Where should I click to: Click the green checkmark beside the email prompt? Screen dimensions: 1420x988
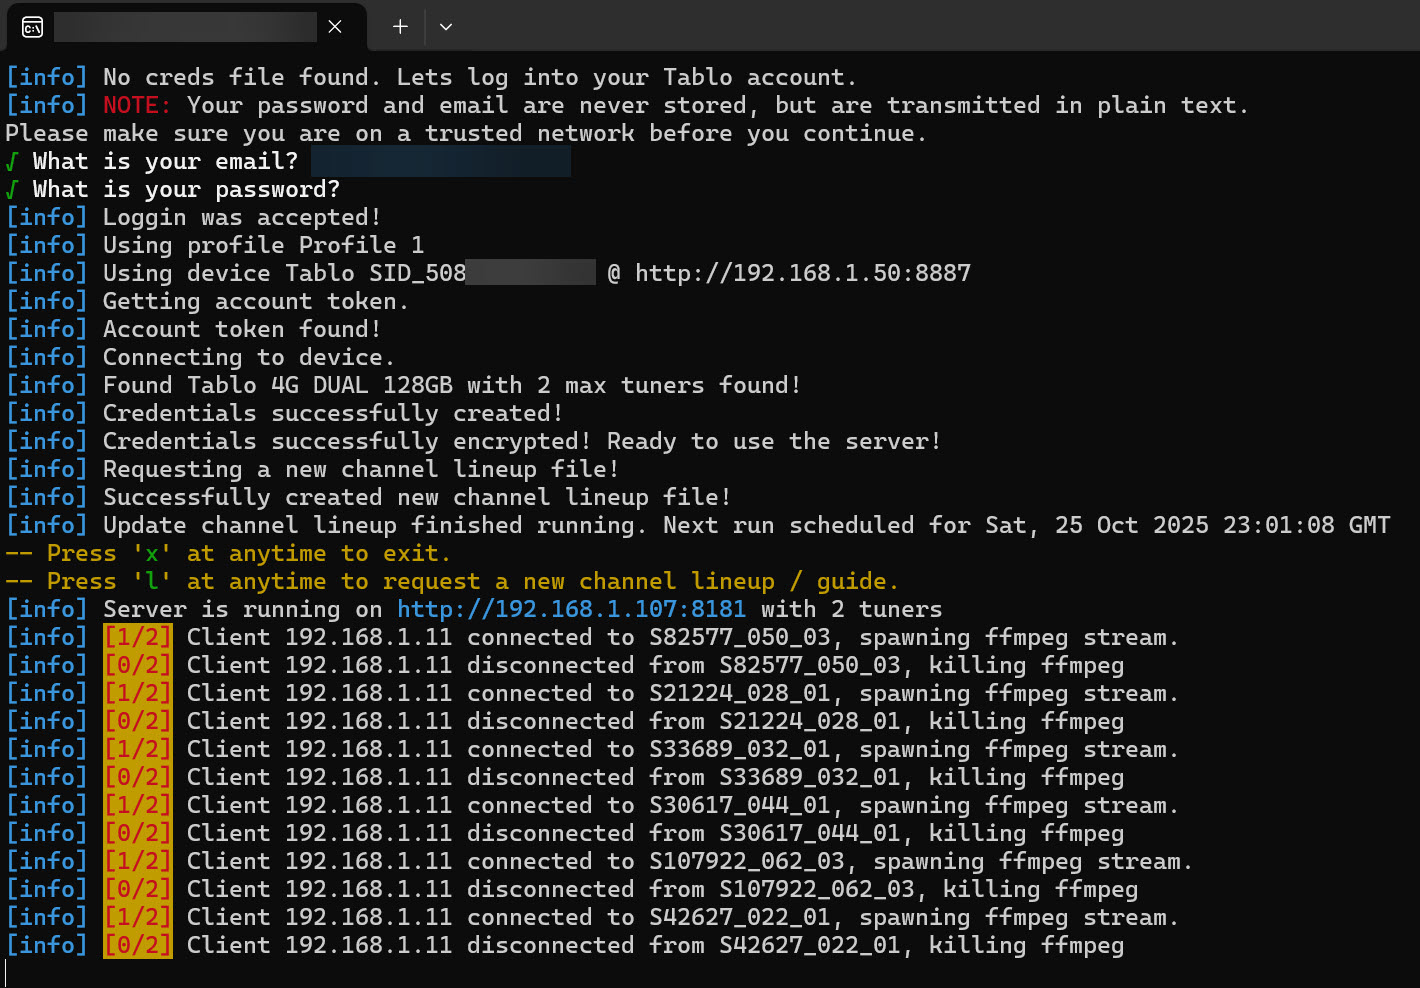(12, 161)
